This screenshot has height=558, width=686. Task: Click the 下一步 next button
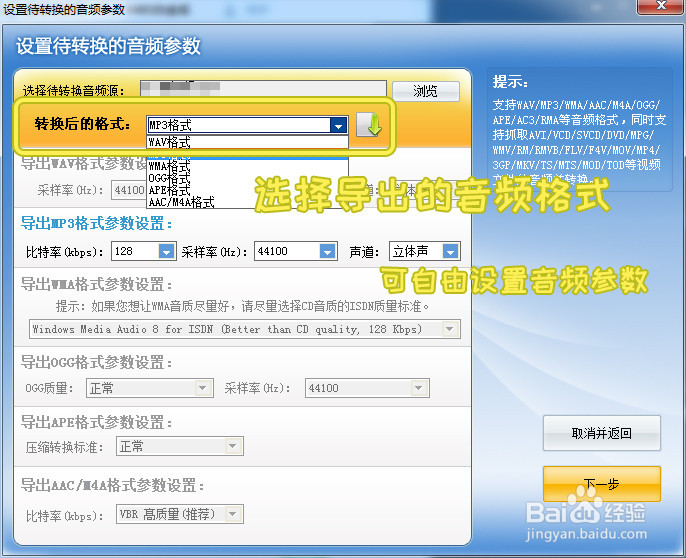pyautogui.click(x=602, y=484)
